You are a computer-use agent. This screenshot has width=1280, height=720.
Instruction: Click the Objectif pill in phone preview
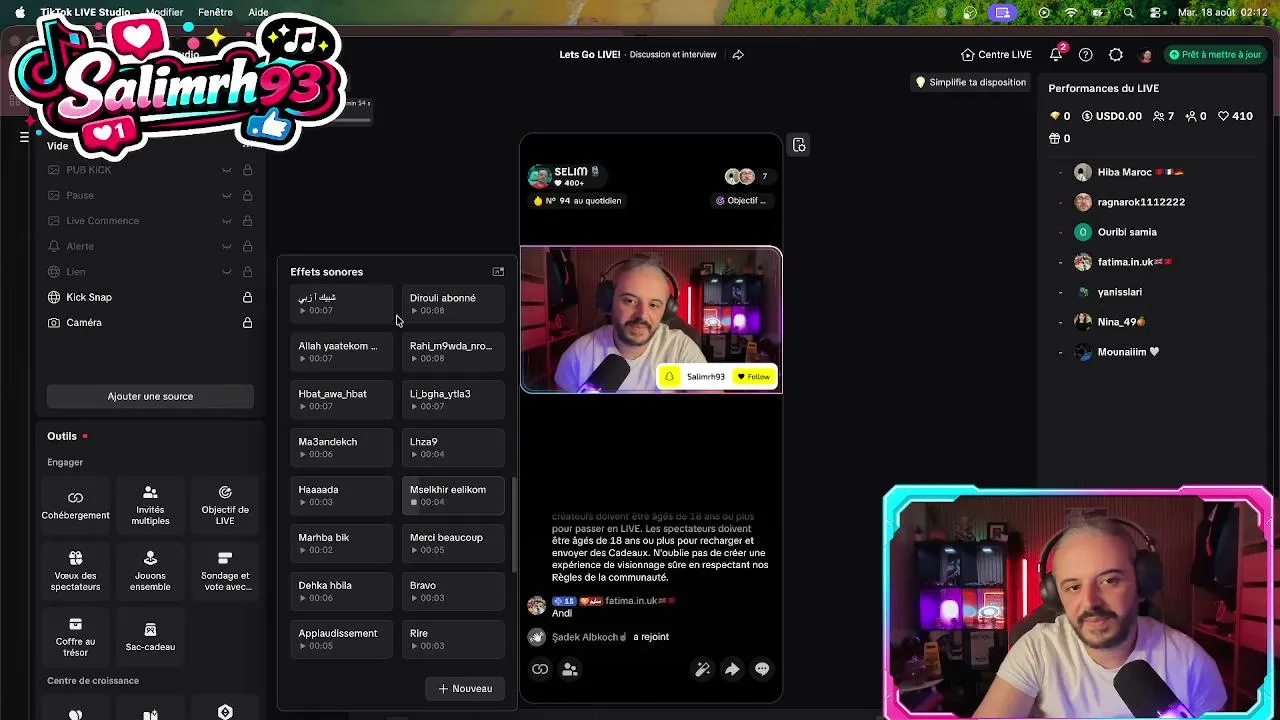(x=742, y=200)
